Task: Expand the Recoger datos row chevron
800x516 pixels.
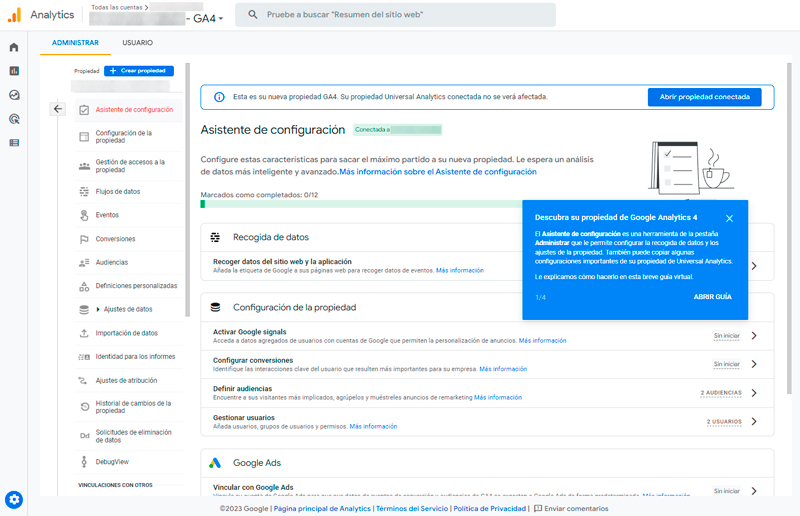Action: coord(754,266)
